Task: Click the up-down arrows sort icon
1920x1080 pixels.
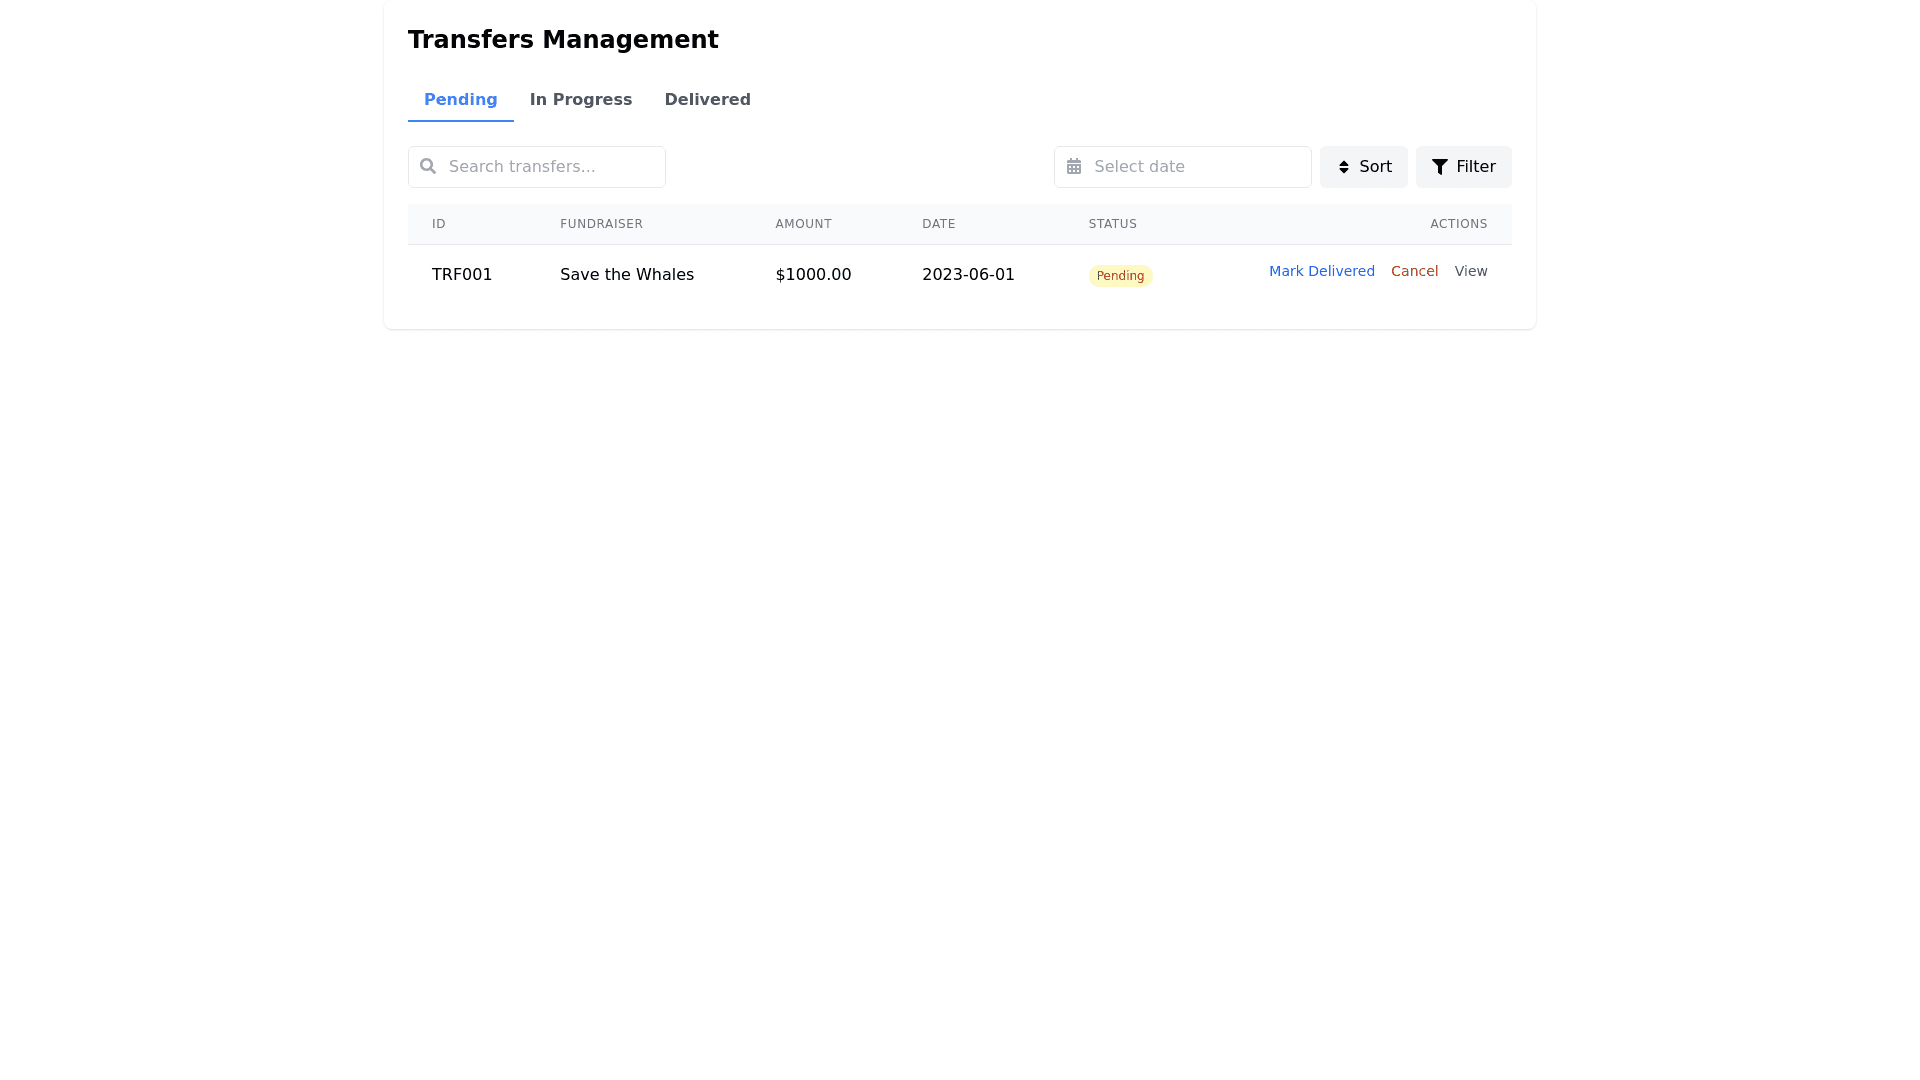Action: [1344, 167]
